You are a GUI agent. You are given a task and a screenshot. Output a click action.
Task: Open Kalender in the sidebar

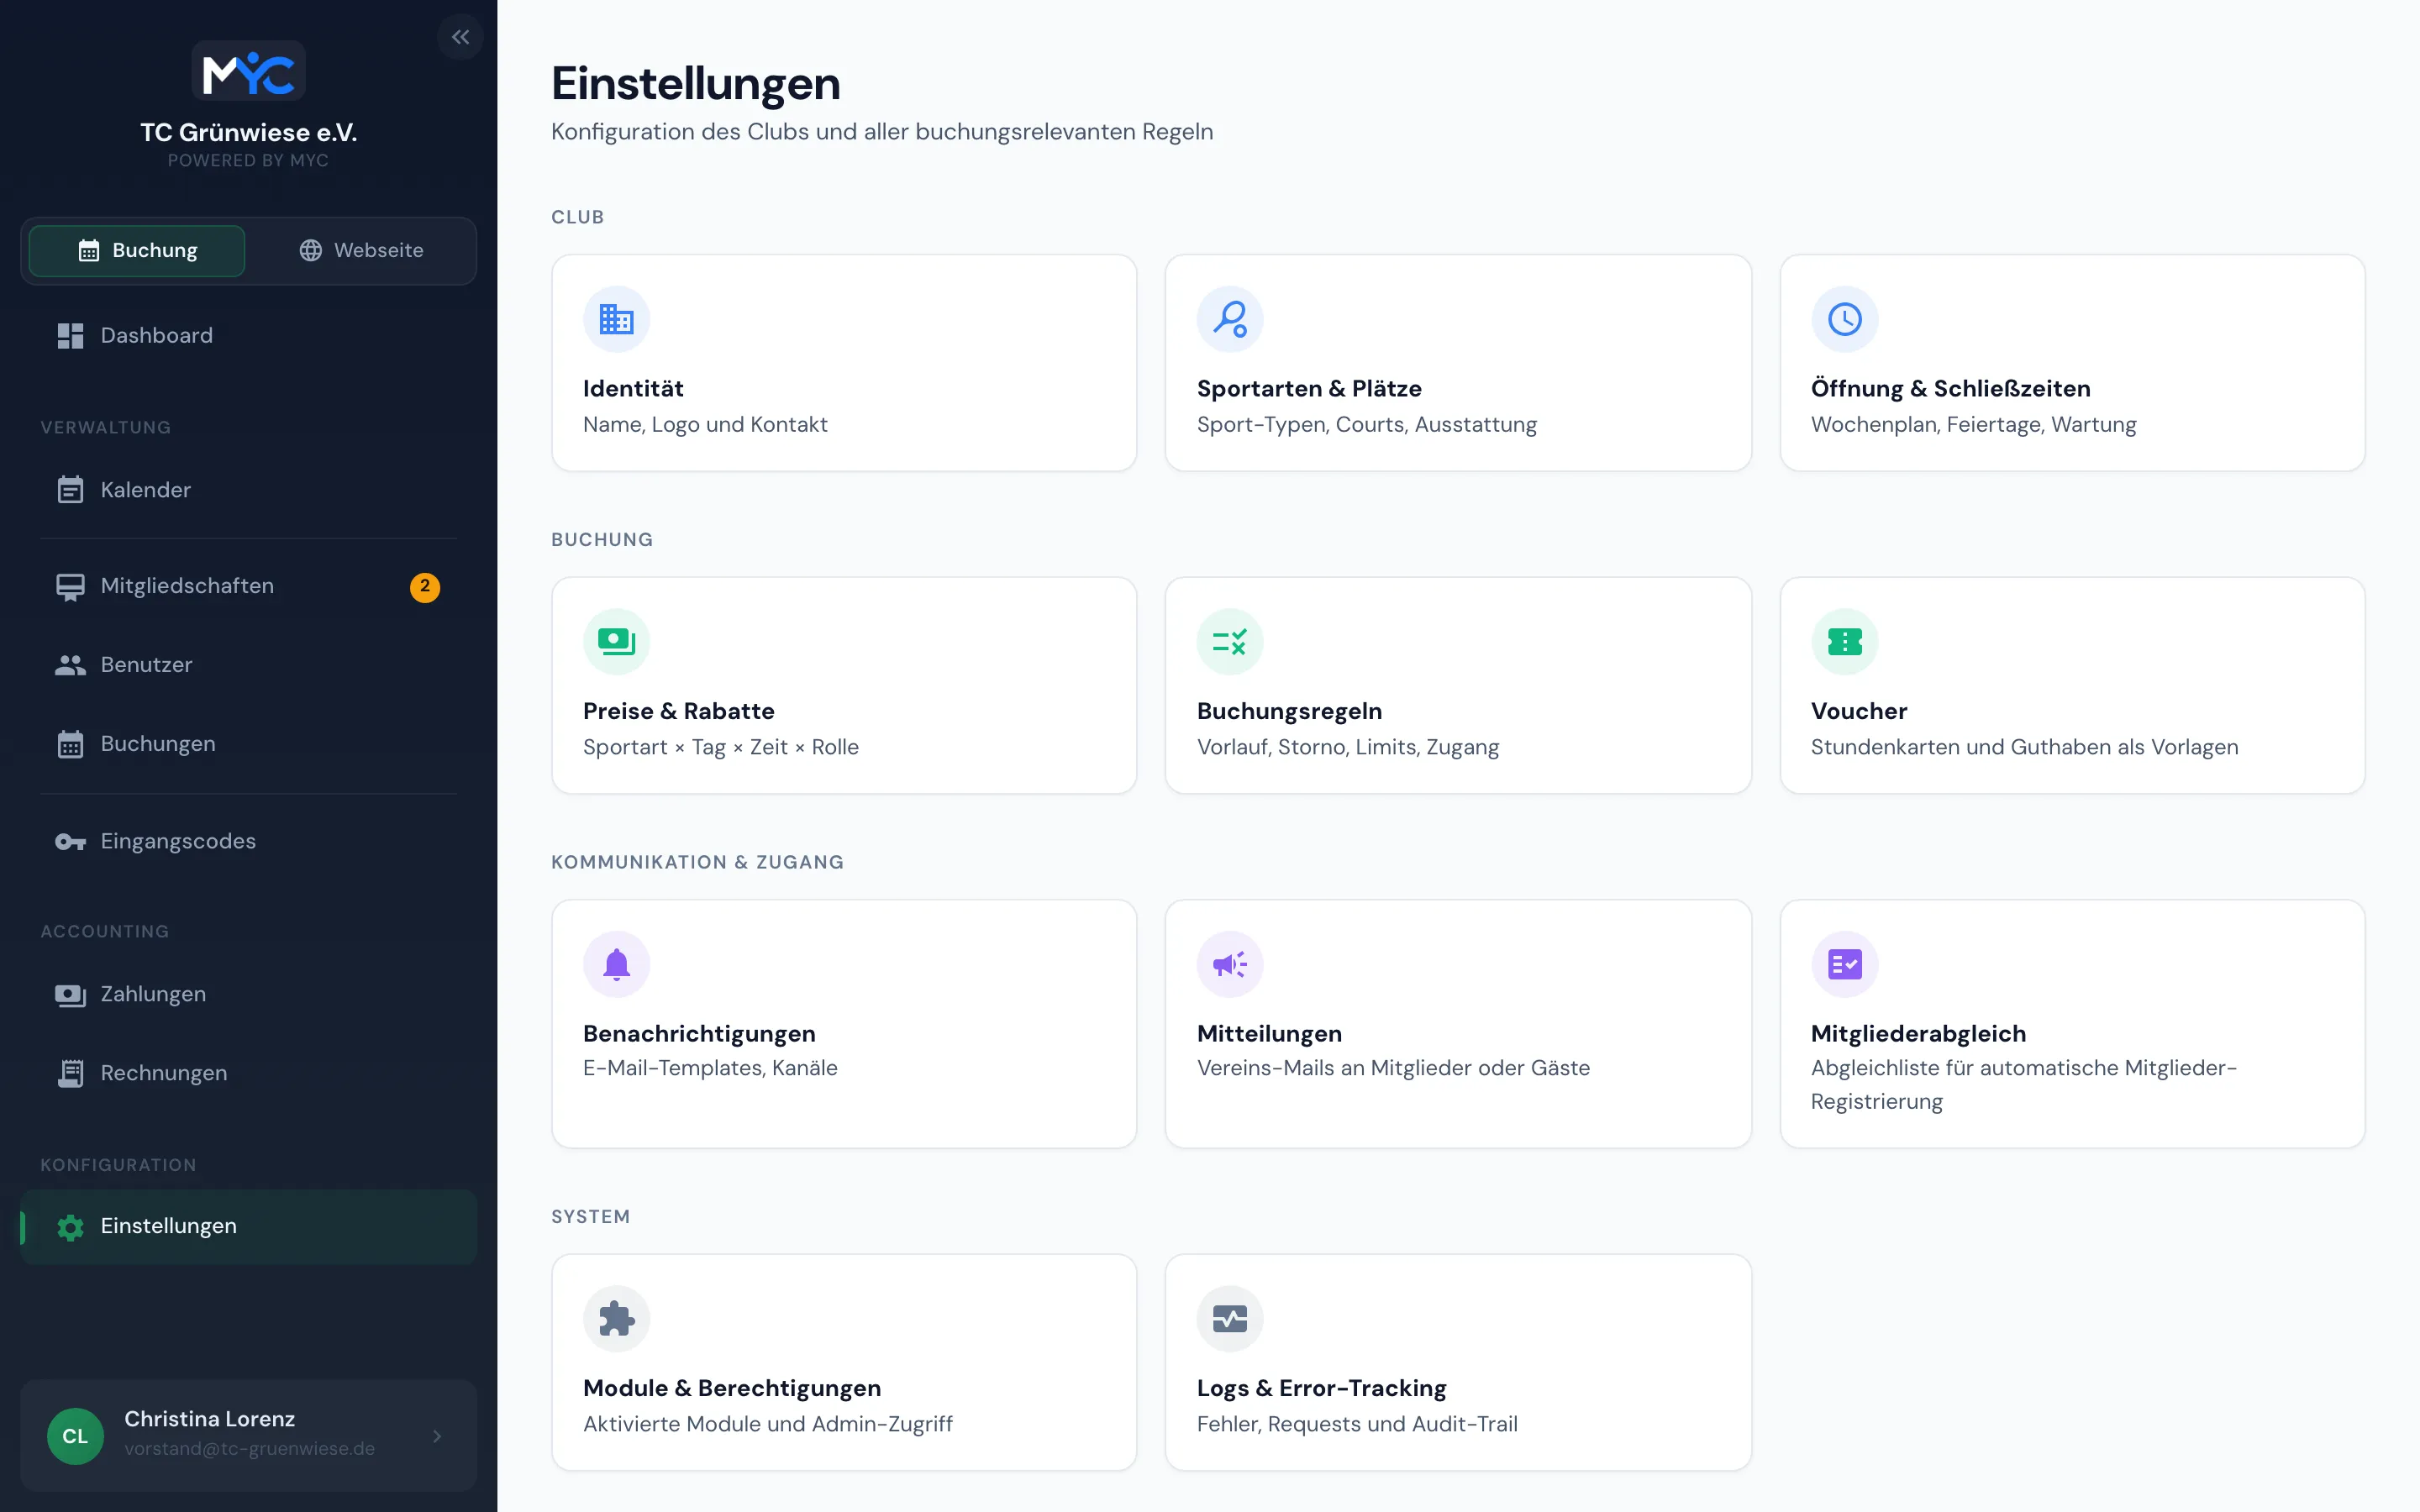tap(248, 490)
